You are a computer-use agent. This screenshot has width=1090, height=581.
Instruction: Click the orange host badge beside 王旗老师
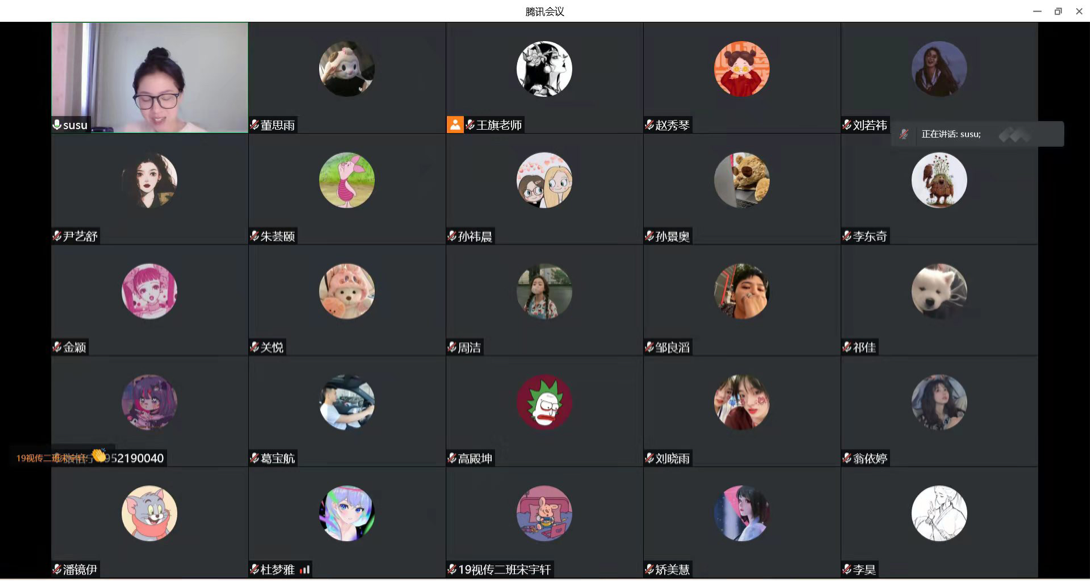pyautogui.click(x=455, y=125)
